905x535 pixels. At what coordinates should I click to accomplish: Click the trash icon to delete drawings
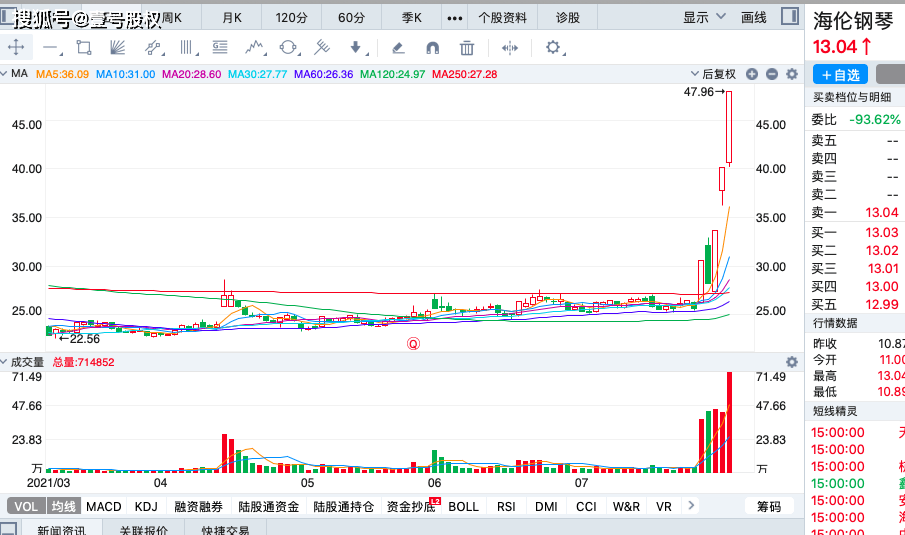[467, 47]
